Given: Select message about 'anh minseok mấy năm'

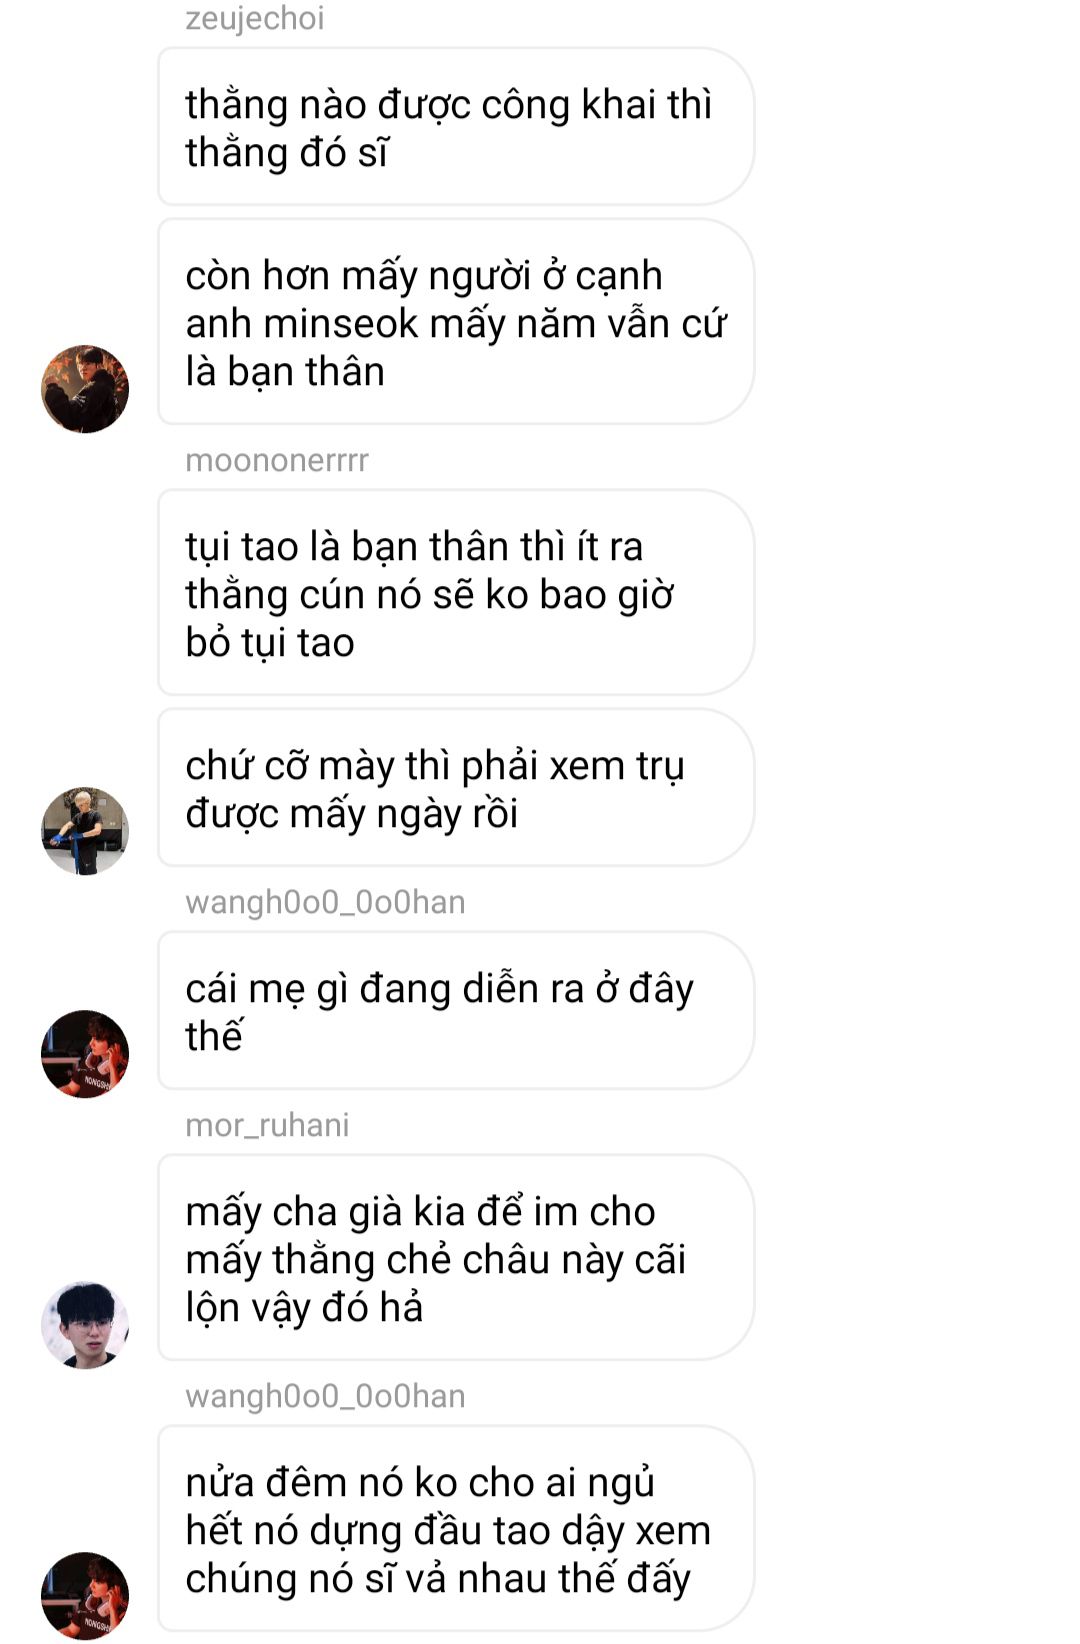Looking at the screenshot, I should point(455,322).
